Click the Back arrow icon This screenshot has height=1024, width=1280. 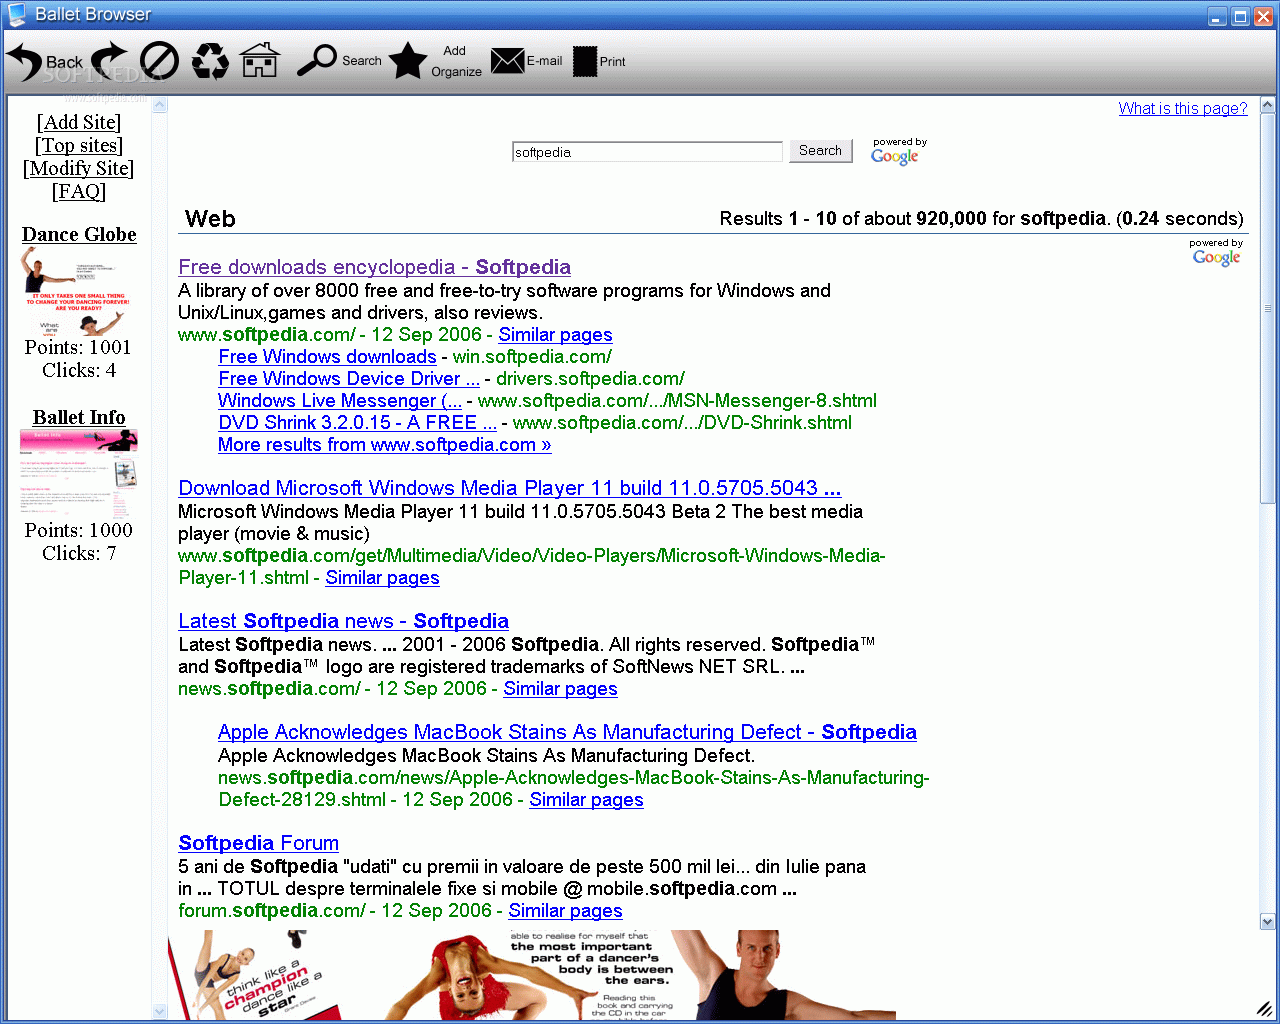tap(24, 62)
